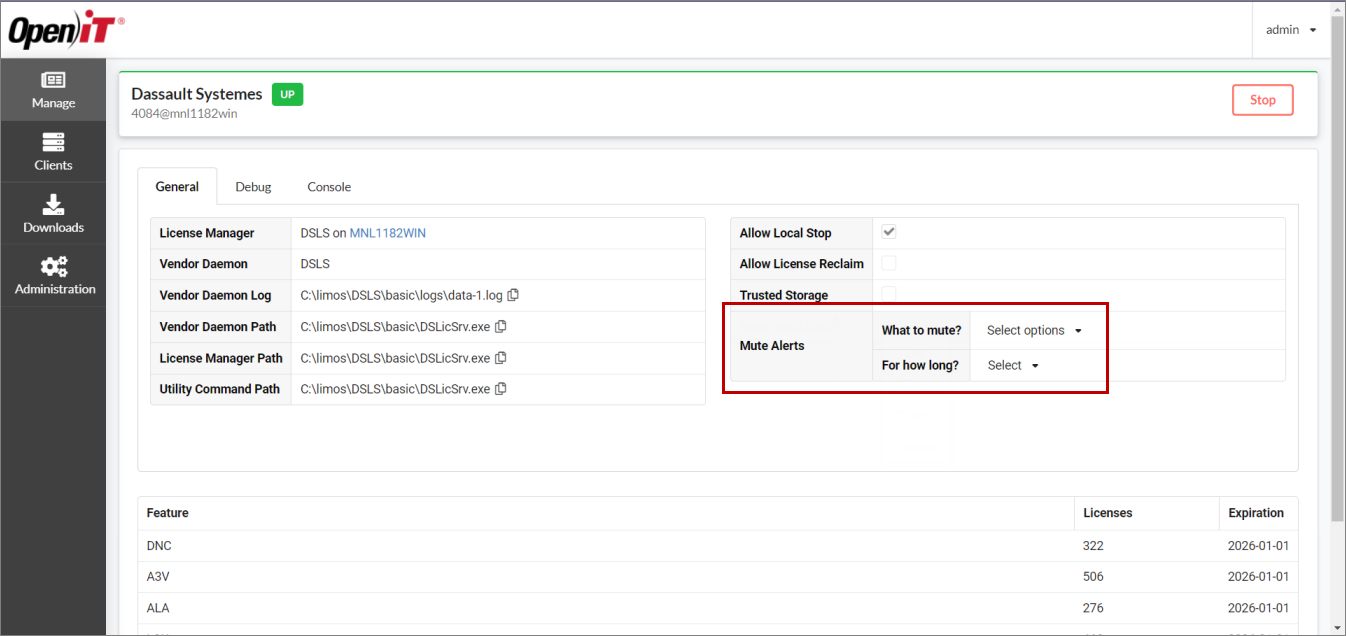Viewport: 1346px width, 636px height.
Task: Switch to the General tab
Action: pos(177,187)
